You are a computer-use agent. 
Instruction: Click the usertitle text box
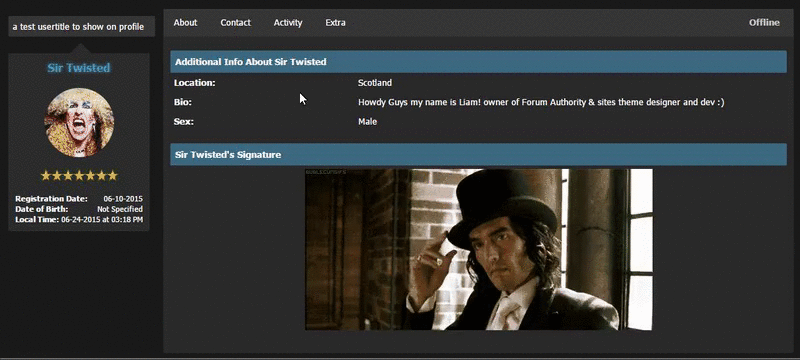(x=82, y=27)
